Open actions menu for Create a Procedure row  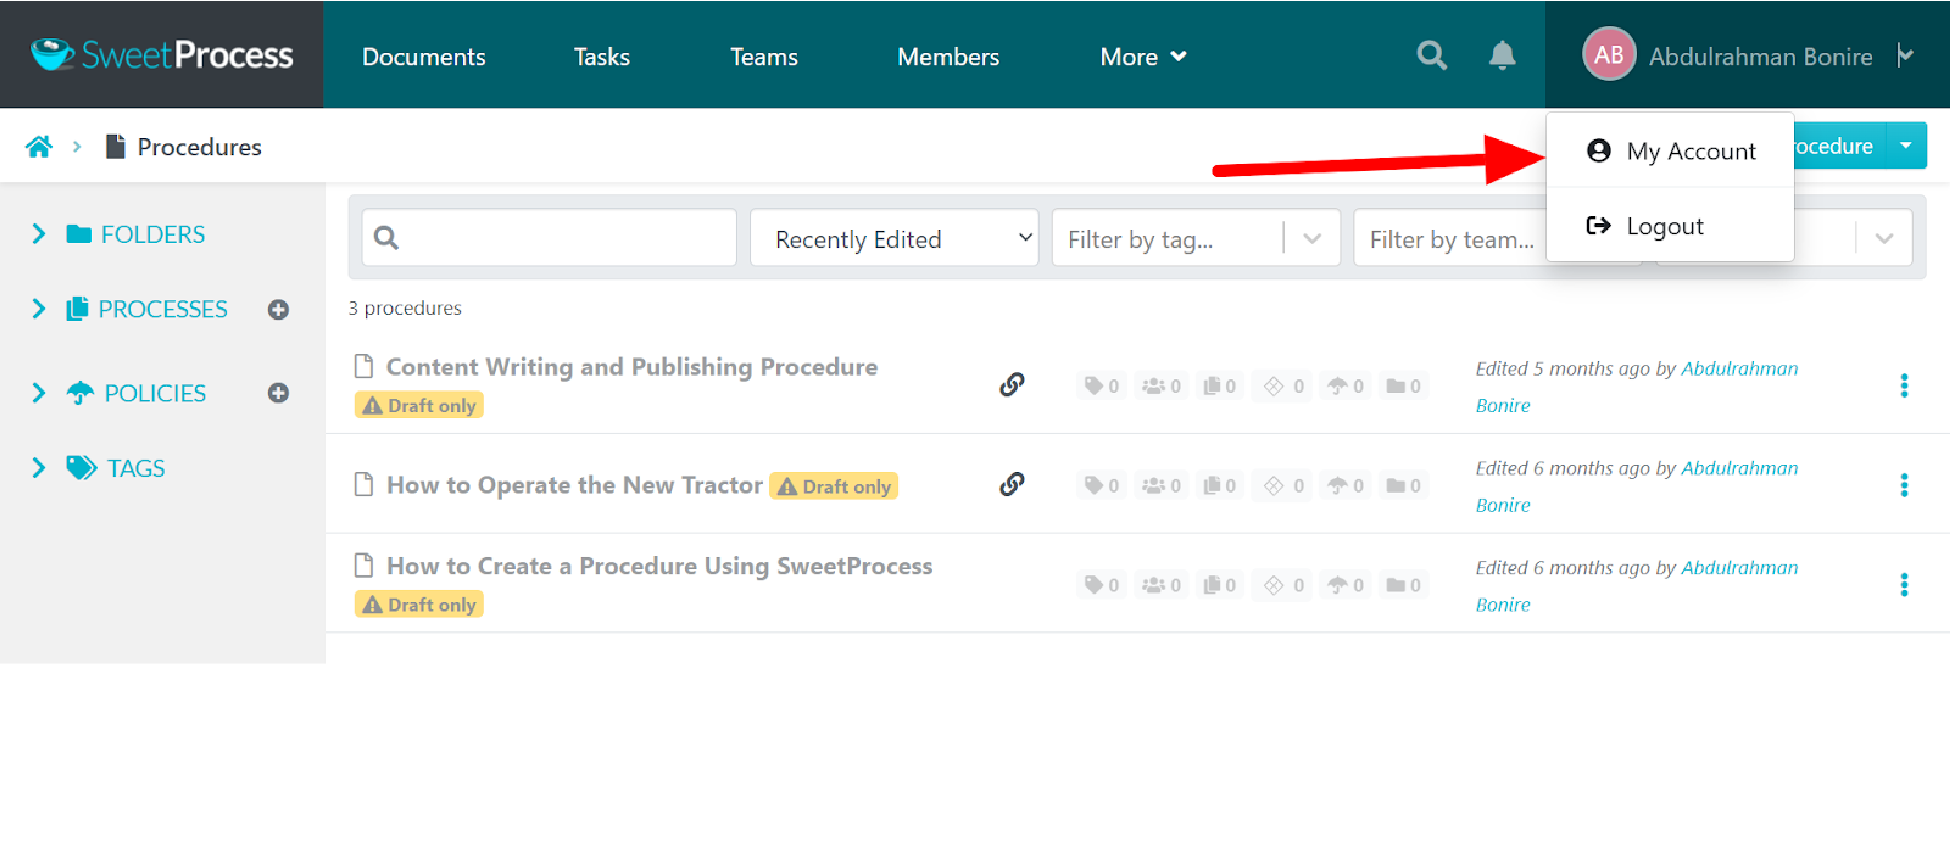(1903, 584)
